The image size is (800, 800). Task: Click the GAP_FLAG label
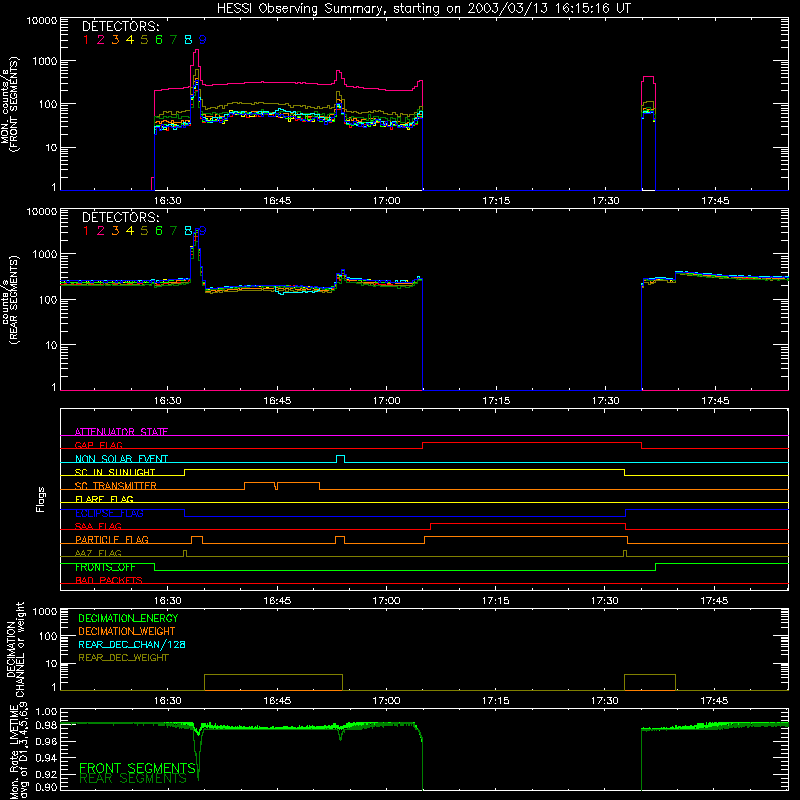click(x=98, y=445)
